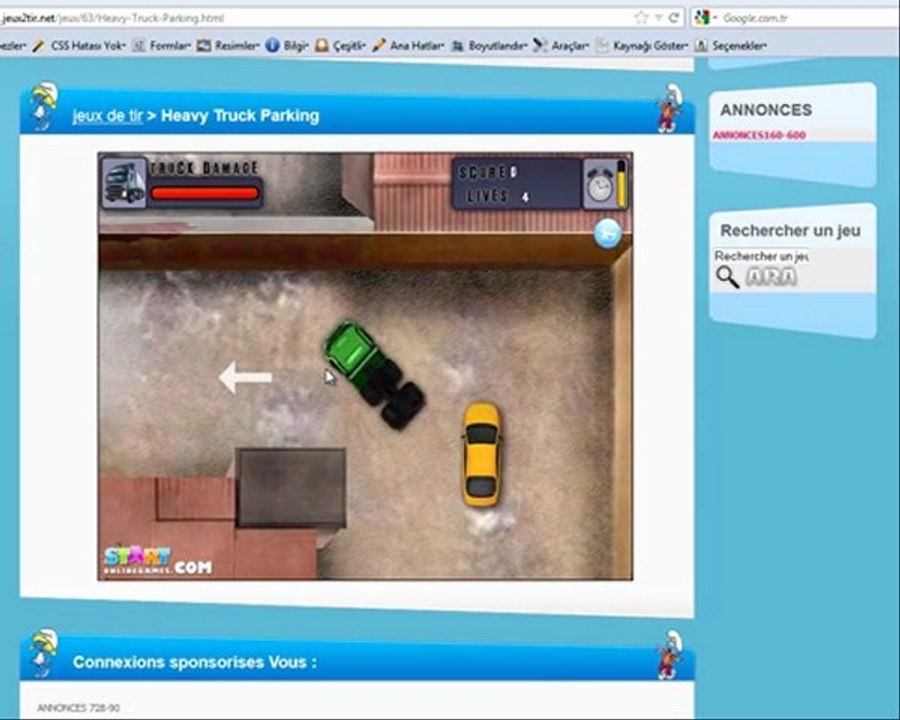Click the Smurf figure on the game header's right
This screenshot has width=900, height=720.
point(670,108)
